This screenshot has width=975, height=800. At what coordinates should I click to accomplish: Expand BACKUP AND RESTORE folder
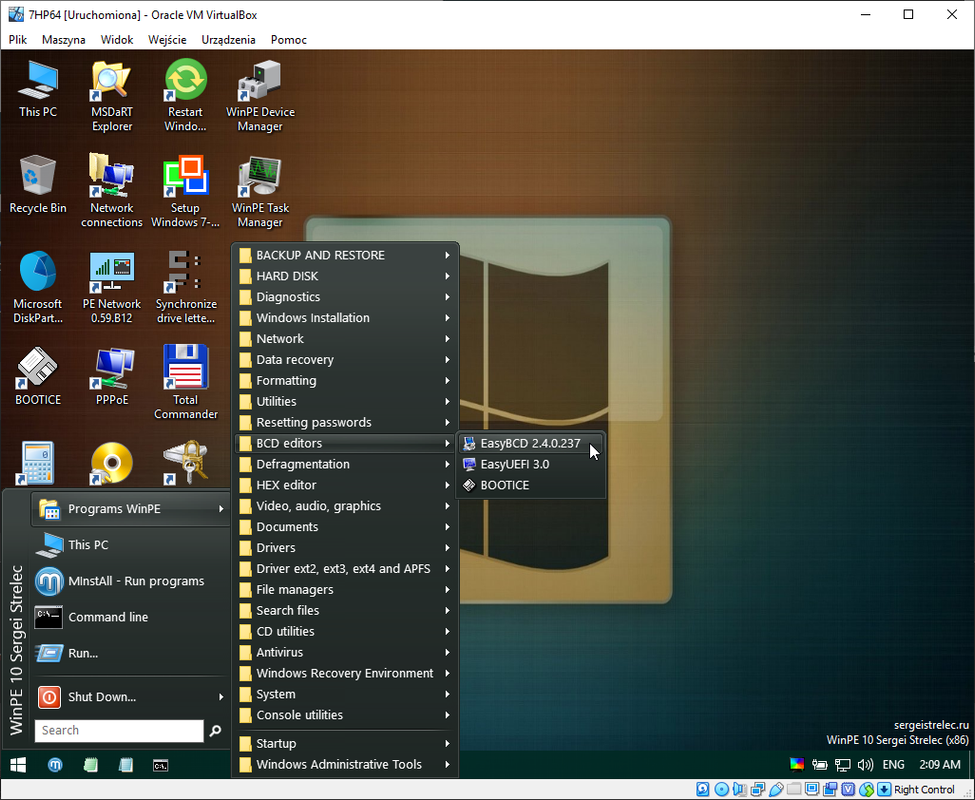[x=345, y=255]
